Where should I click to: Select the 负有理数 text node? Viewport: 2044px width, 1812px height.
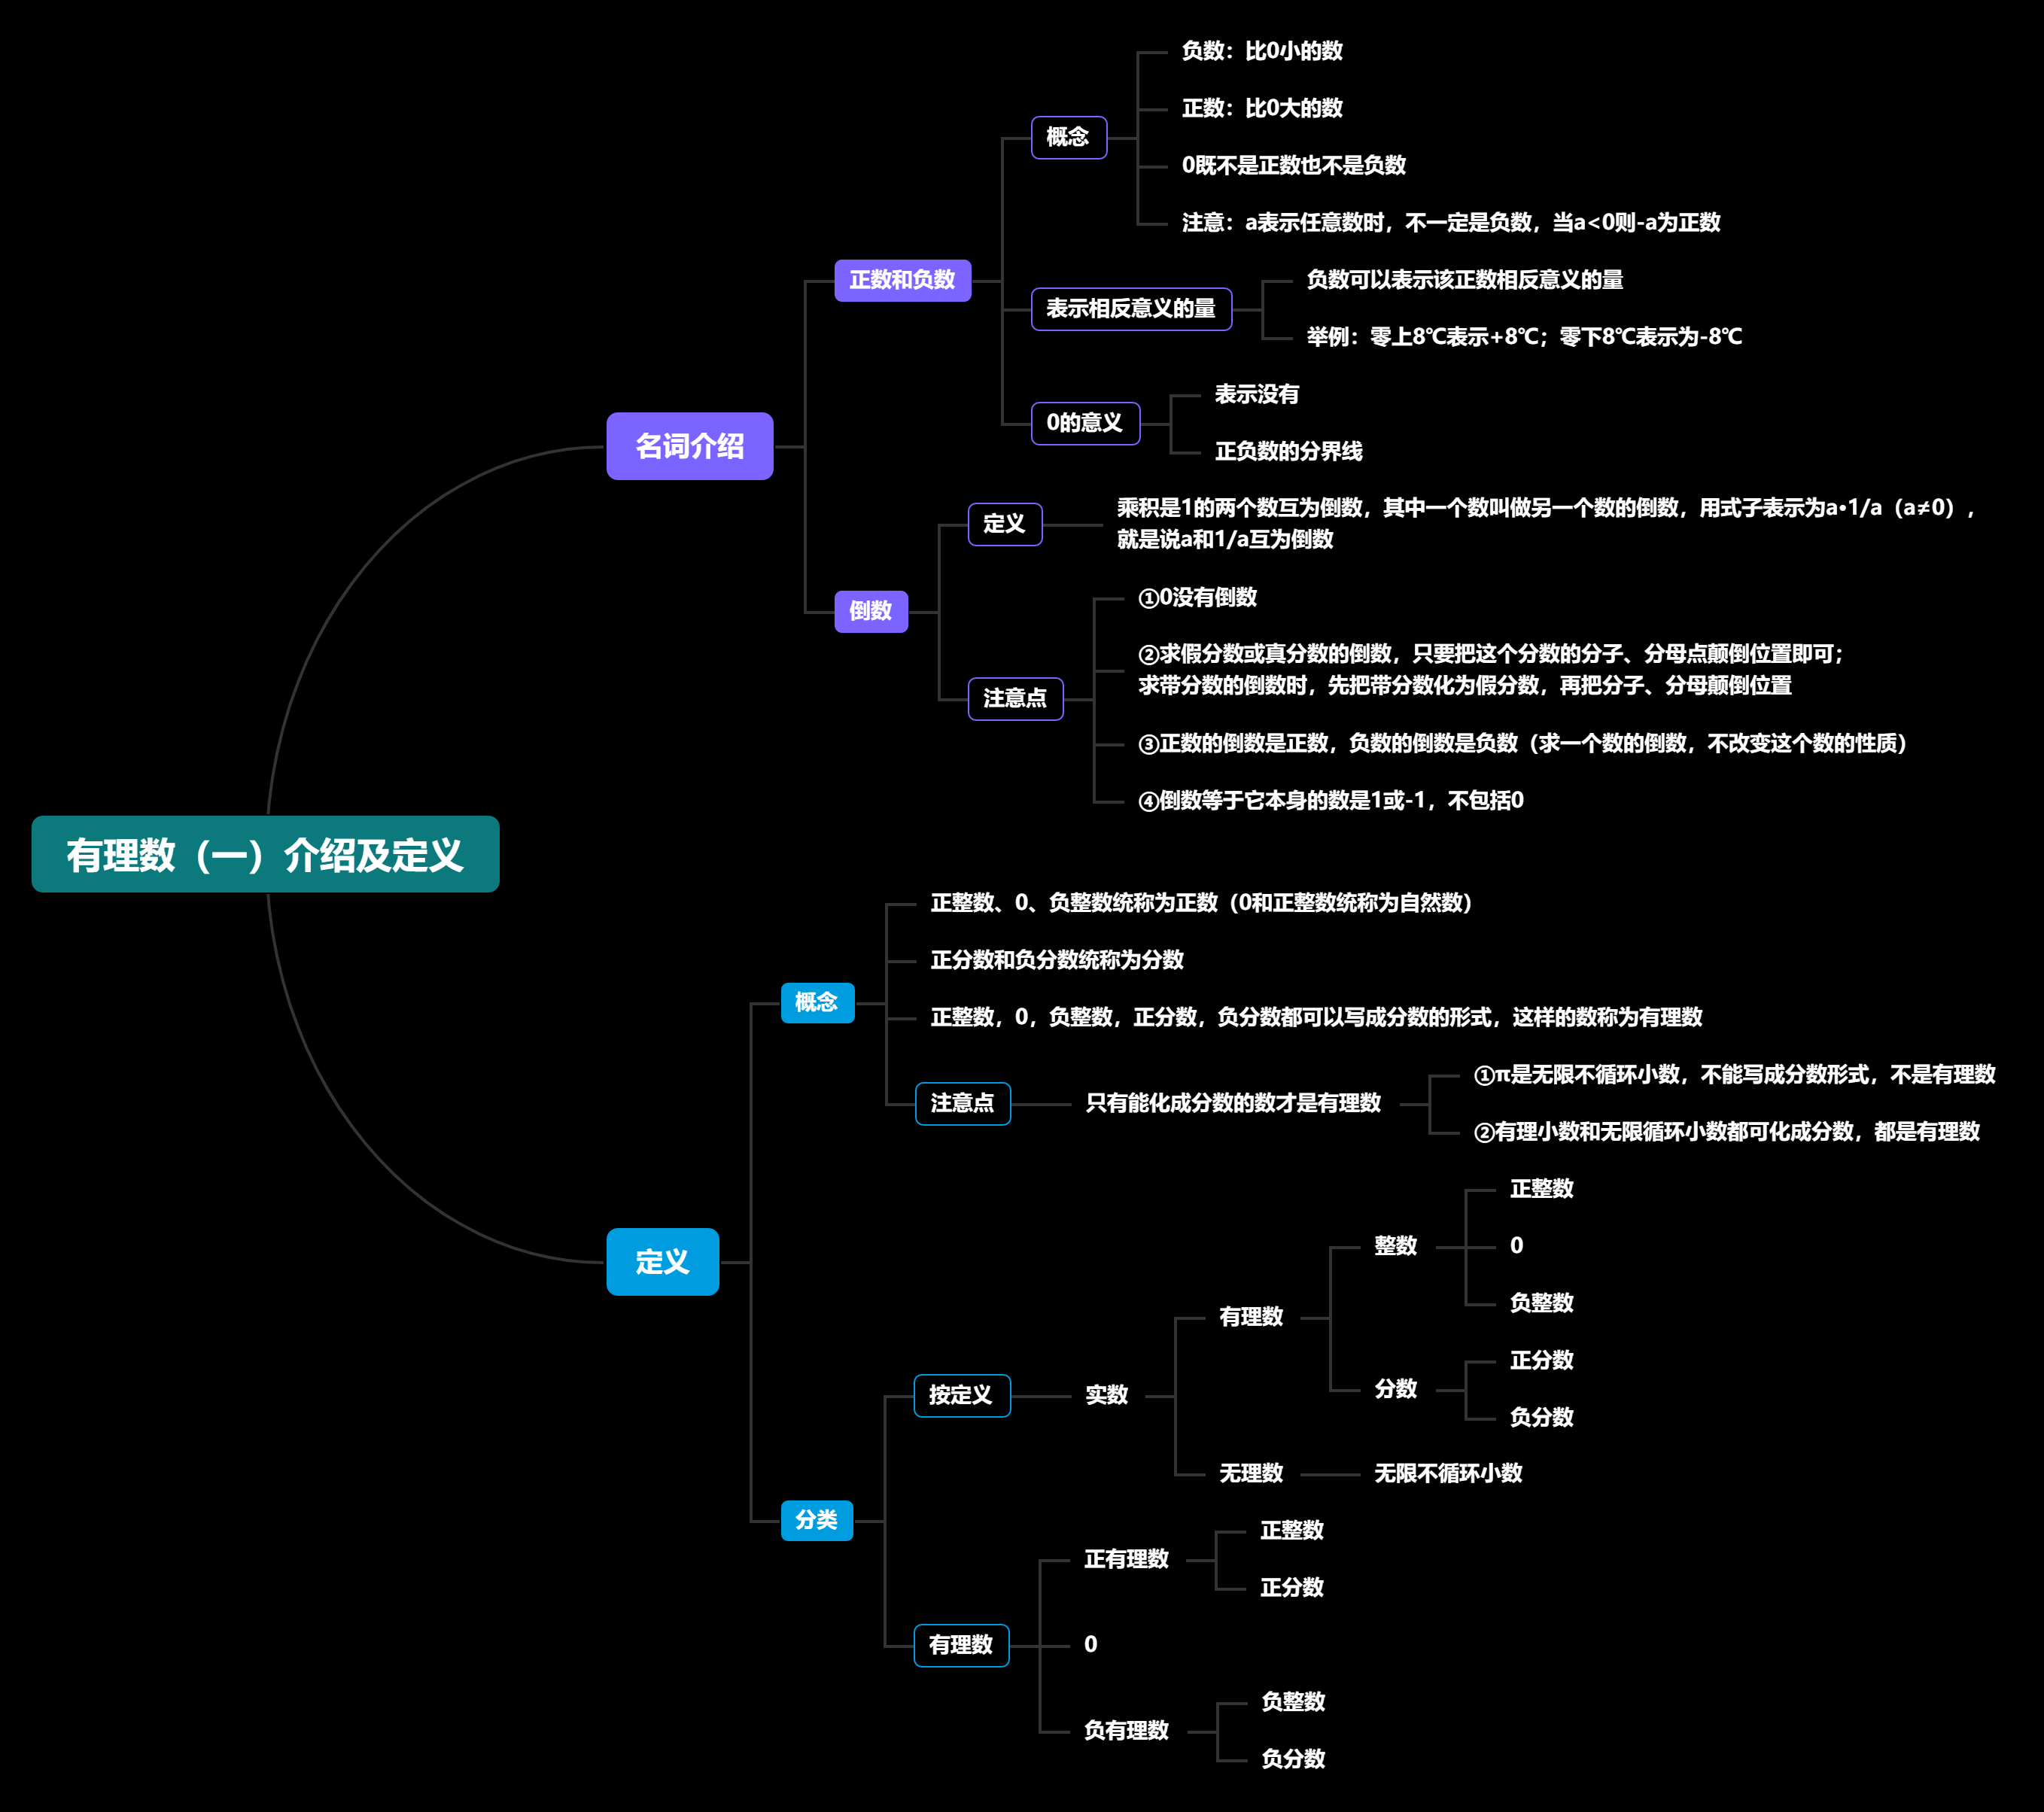[x=1126, y=1730]
